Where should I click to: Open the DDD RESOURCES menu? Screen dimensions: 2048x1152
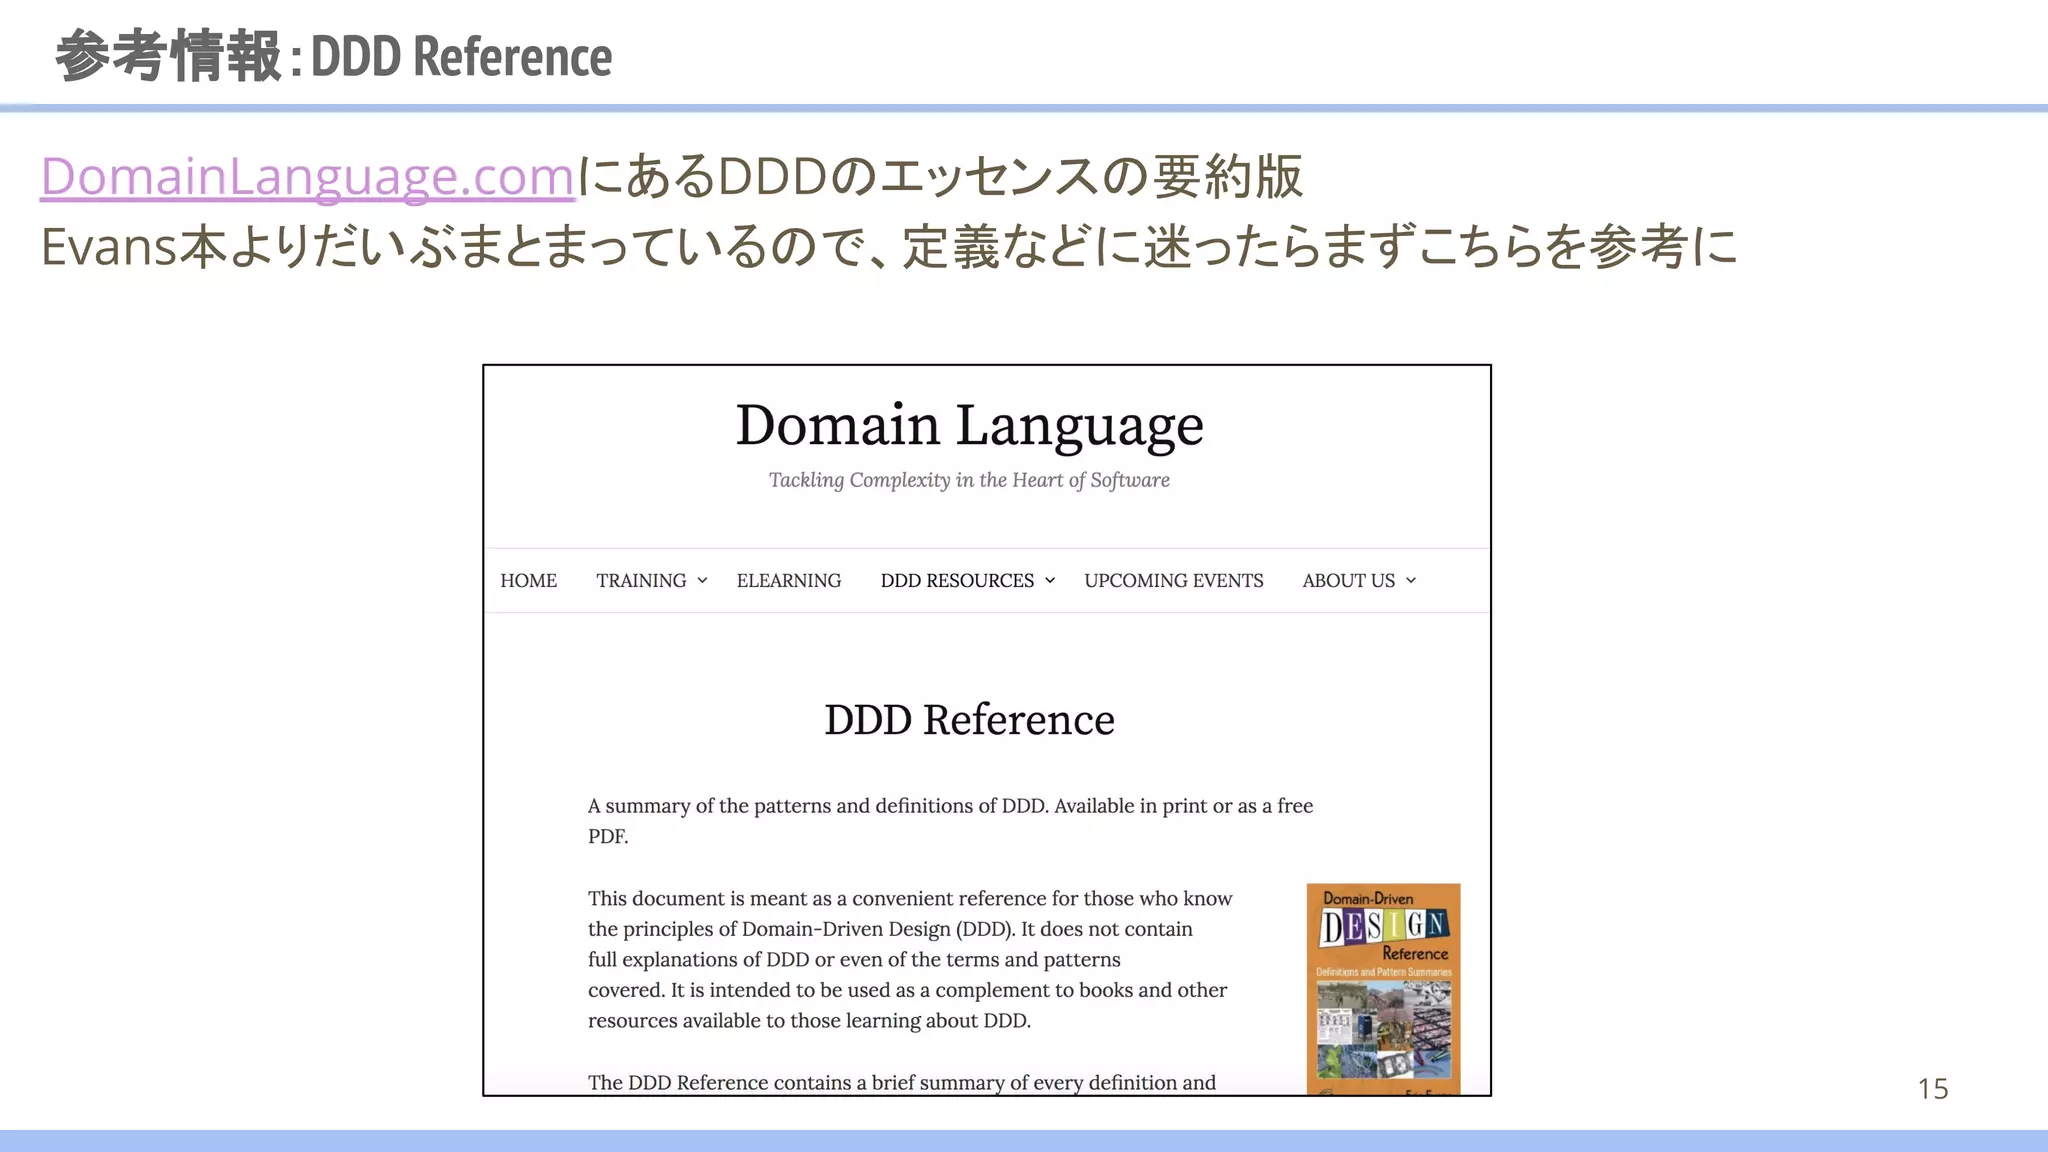pos(956,581)
